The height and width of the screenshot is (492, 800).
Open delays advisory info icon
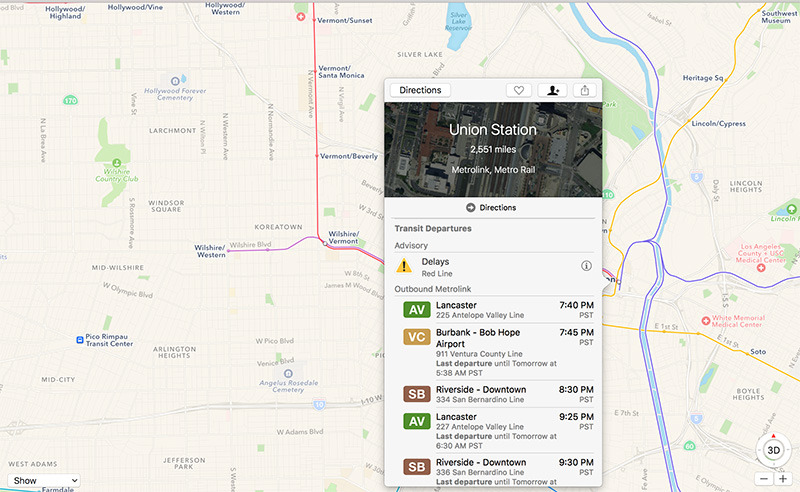tap(586, 266)
